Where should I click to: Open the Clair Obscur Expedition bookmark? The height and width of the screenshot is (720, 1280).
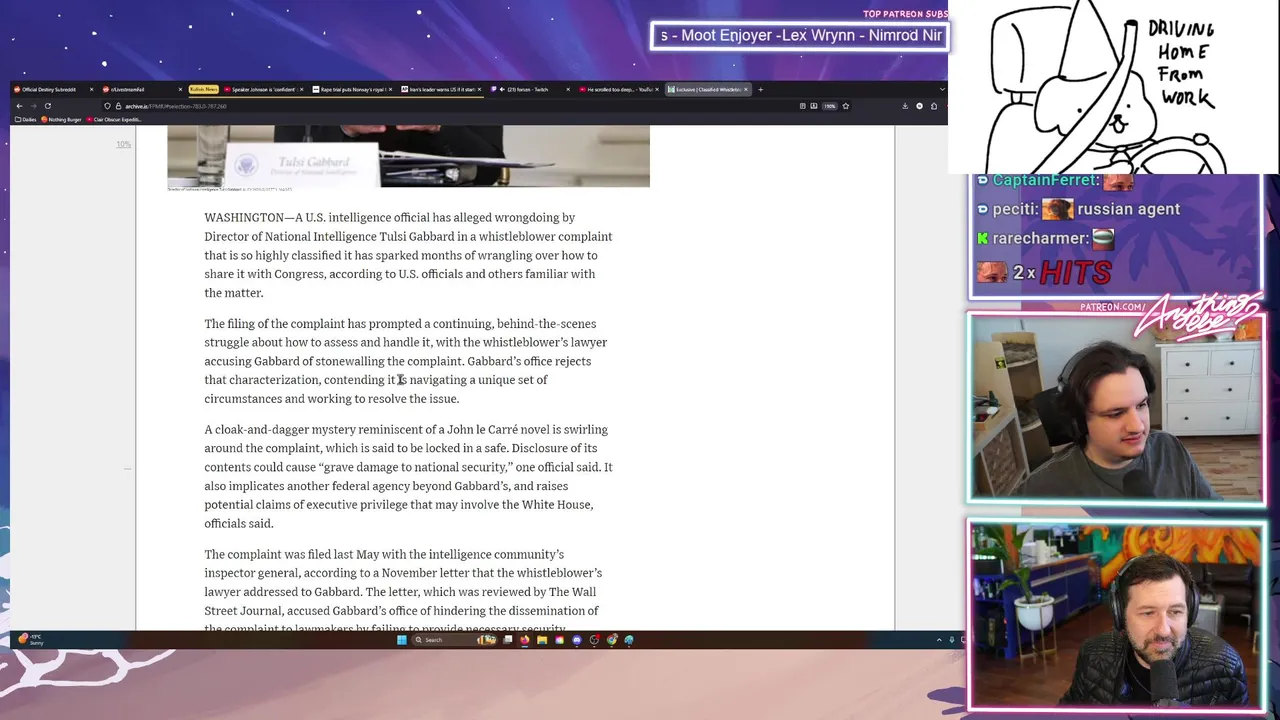114,119
